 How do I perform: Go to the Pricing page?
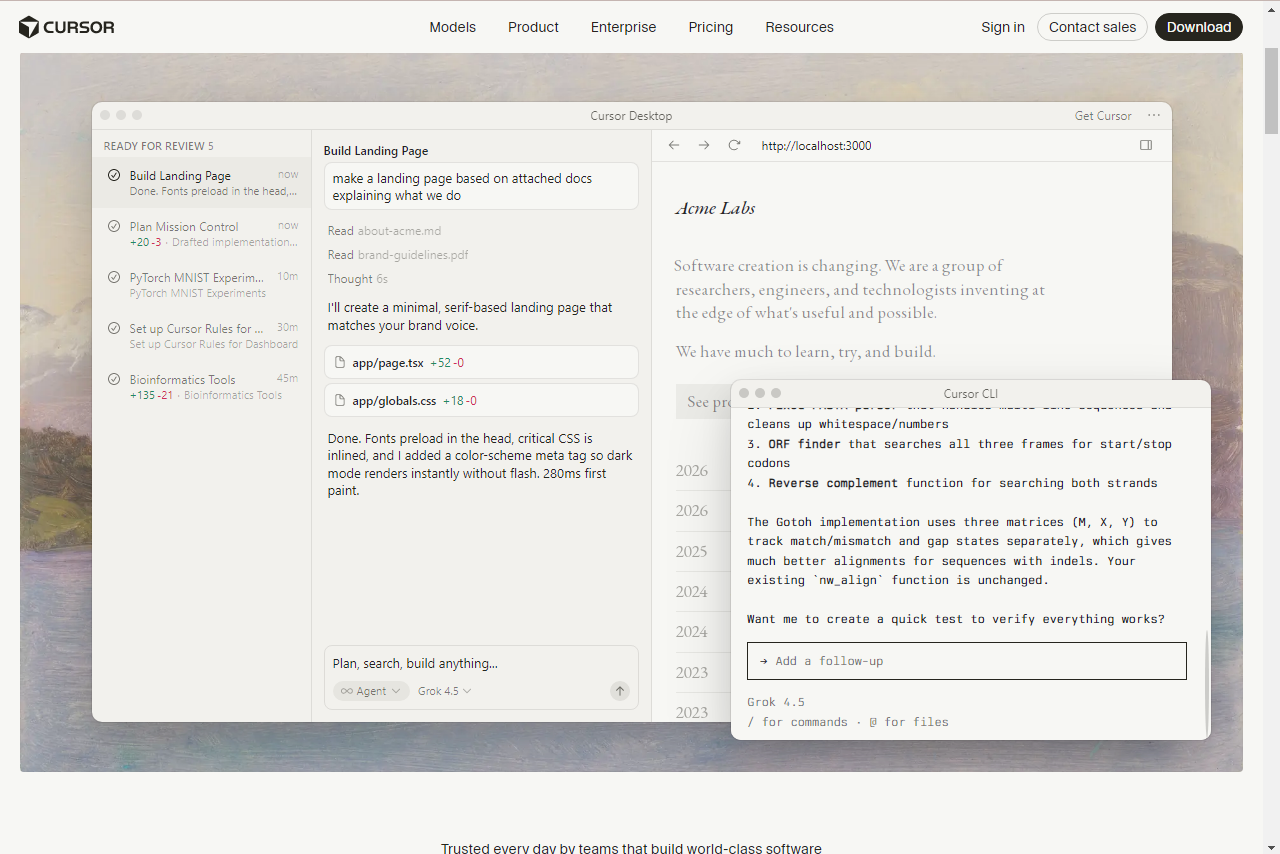click(x=711, y=27)
